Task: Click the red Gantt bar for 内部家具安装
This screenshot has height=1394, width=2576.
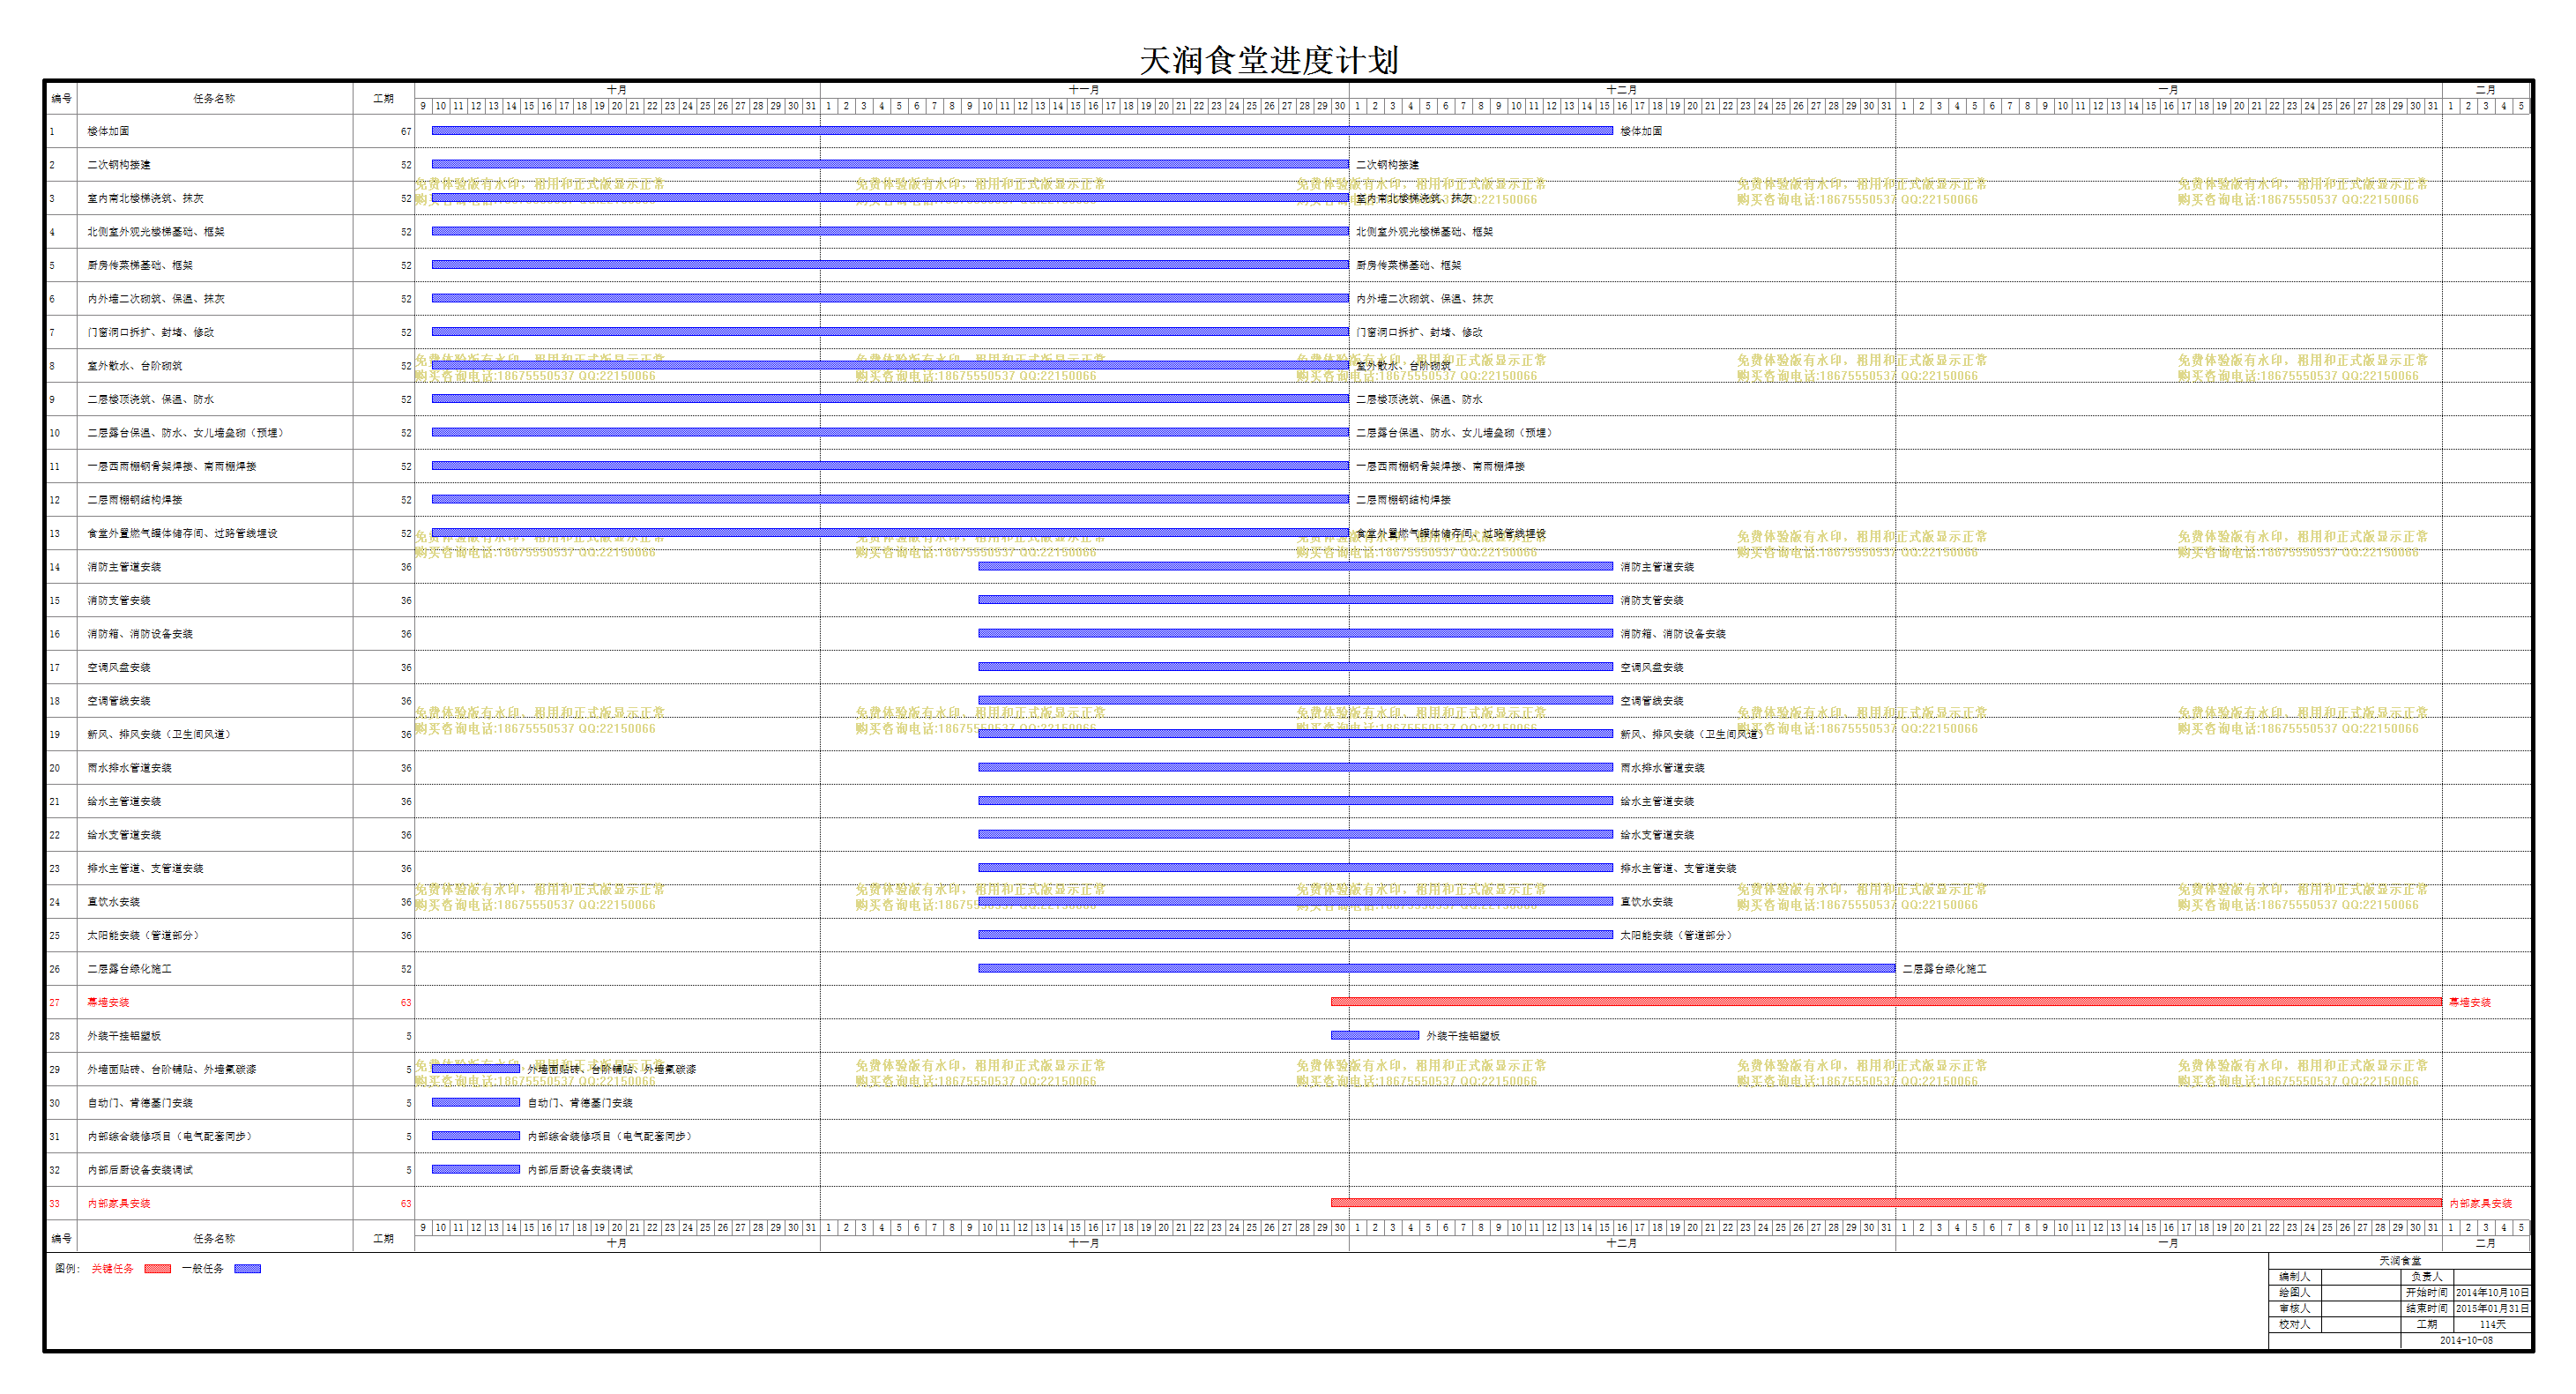Action: pos(1886,1203)
